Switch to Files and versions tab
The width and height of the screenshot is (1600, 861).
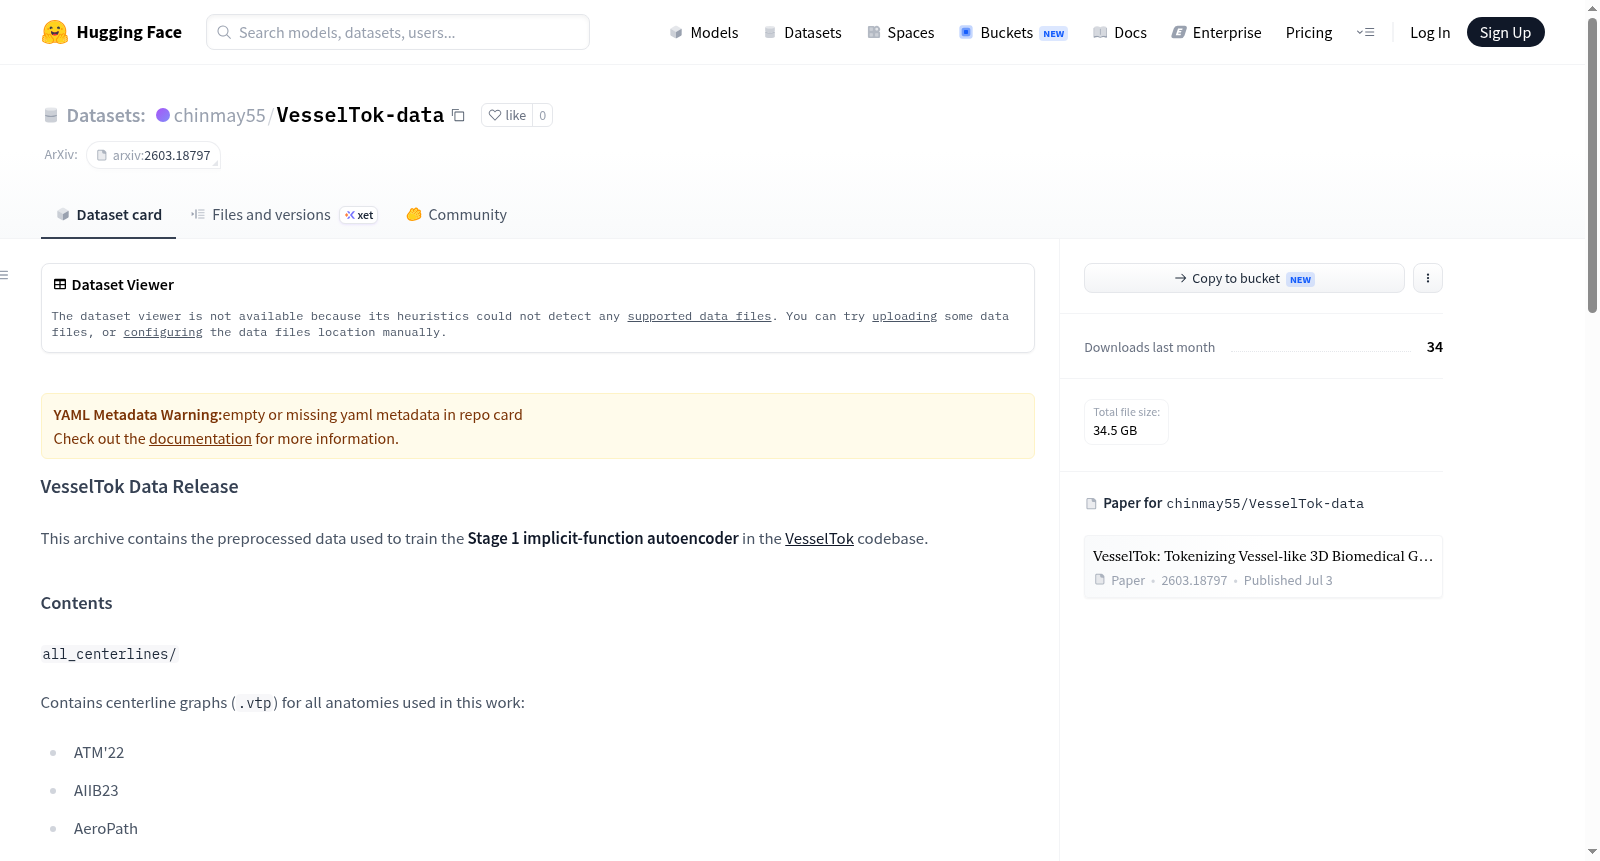point(283,215)
